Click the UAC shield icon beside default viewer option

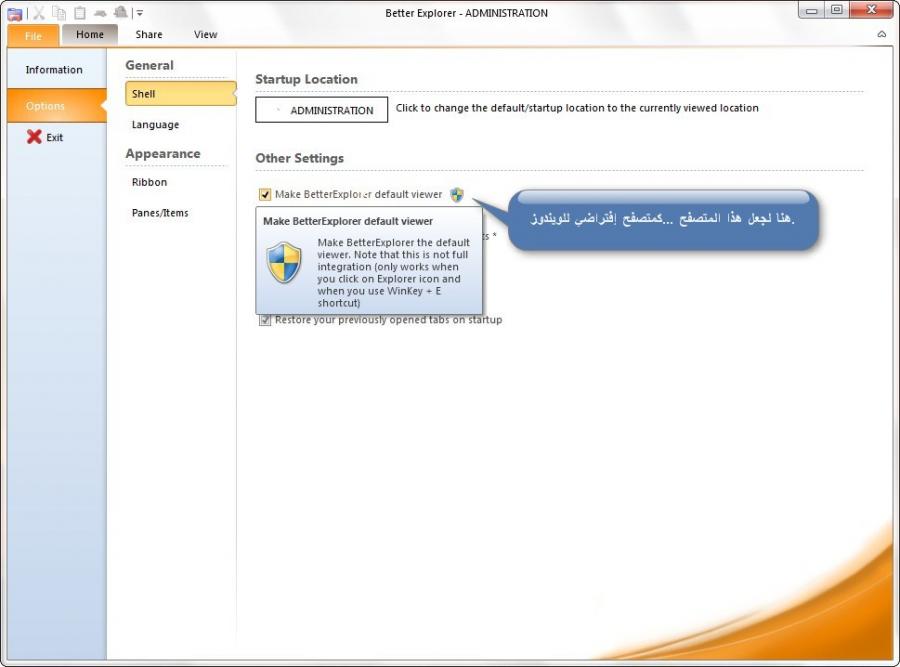point(457,195)
